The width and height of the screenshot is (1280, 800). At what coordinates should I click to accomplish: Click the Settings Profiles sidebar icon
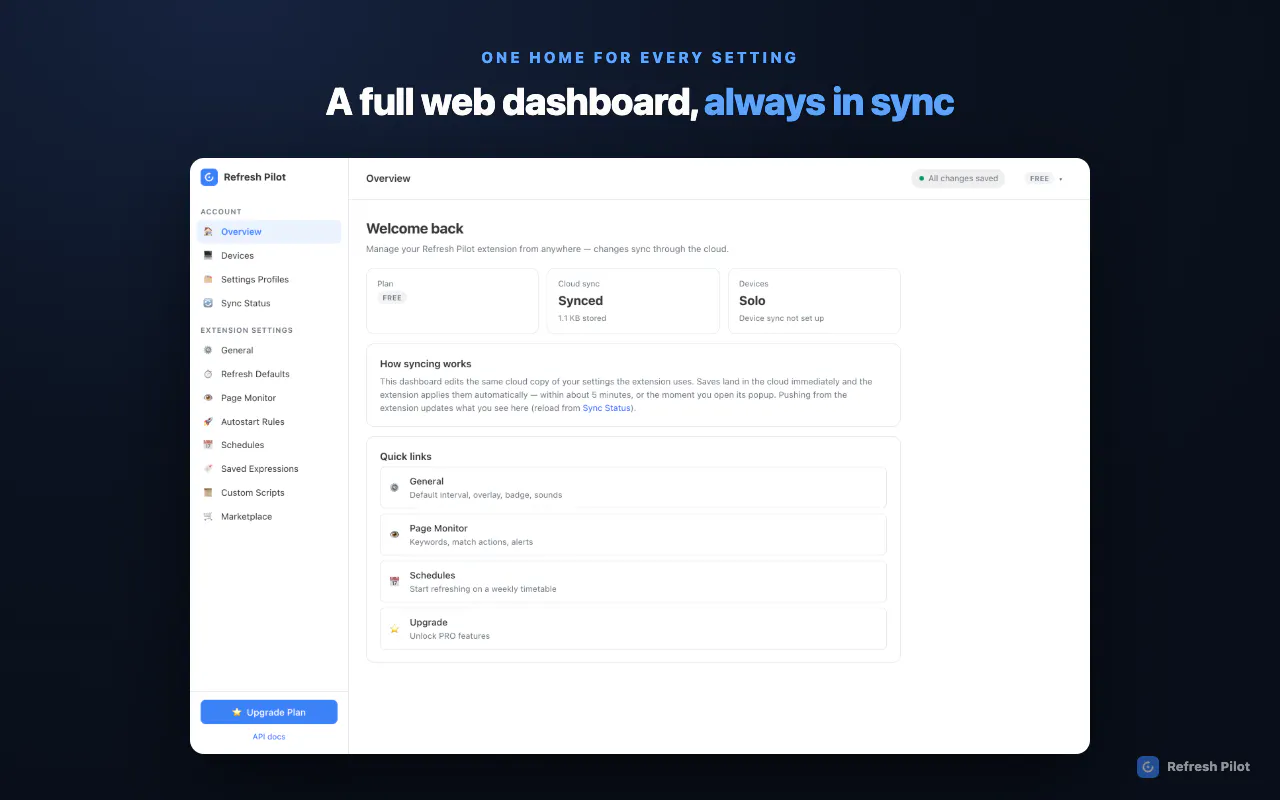click(208, 280)
